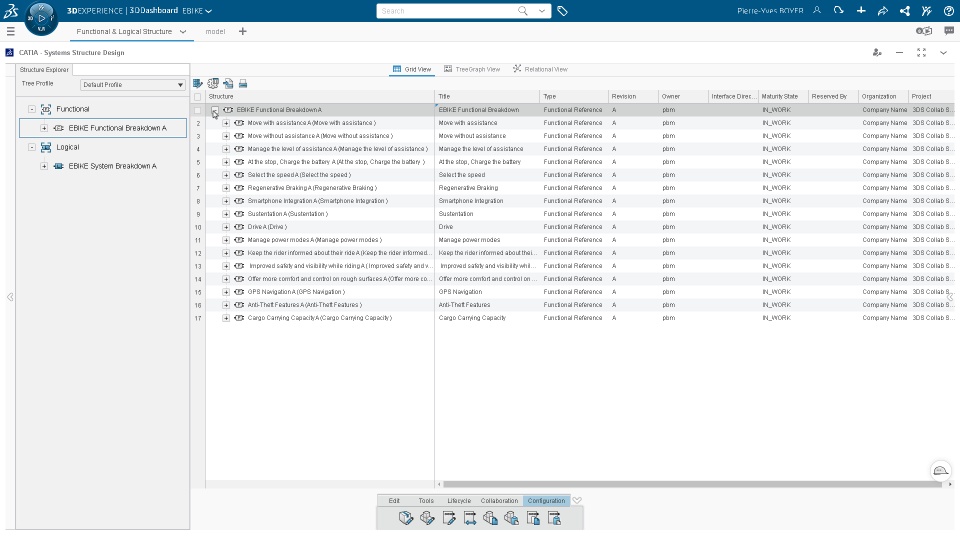Click the helmet assistant icon at bottom right
Image resolution: width=960 pixels, height=540 pixels.
[940, 471]
